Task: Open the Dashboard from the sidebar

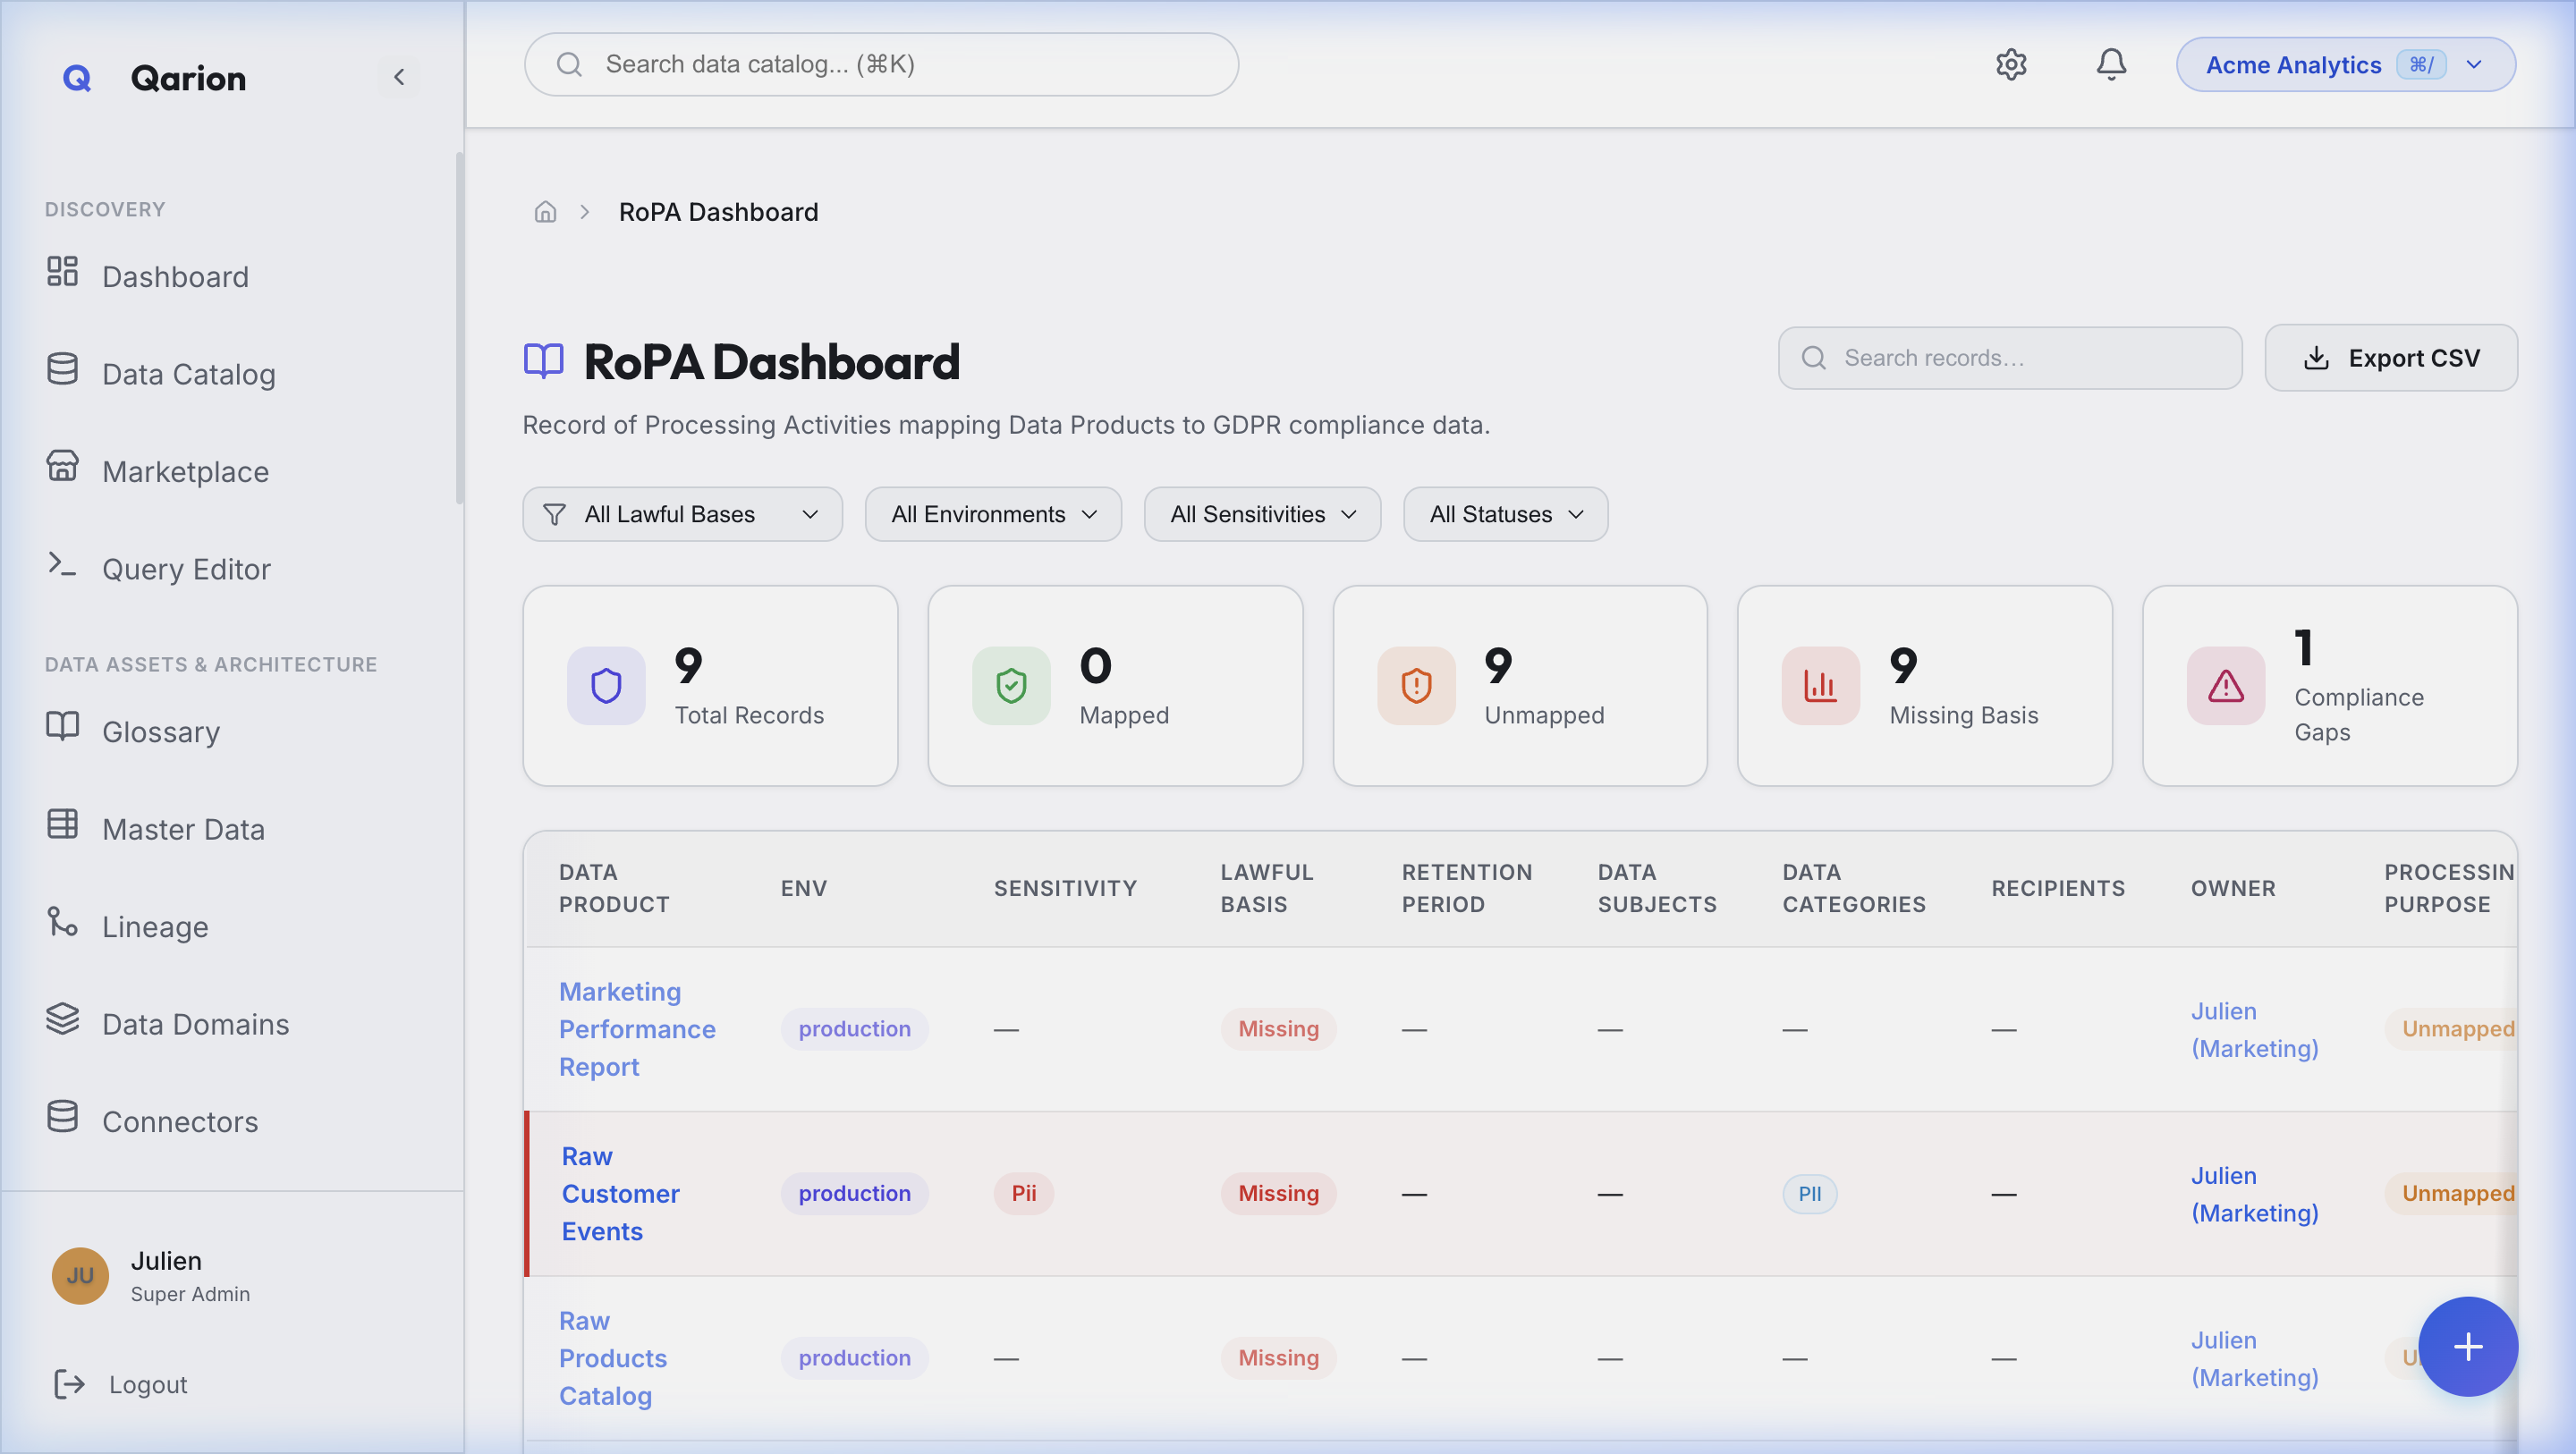Action: (x=175, y=276)
